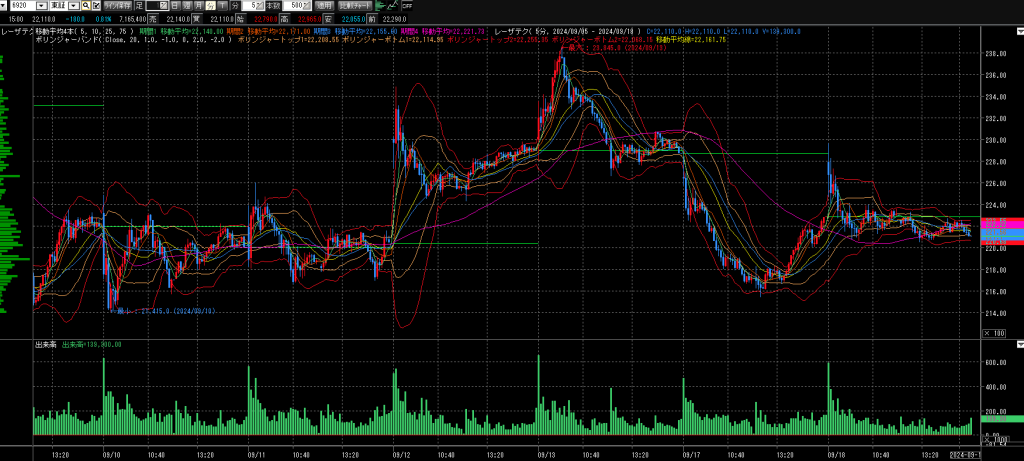Click the 売 (sell) quote label

pyautogui.click(x=153, y=19)
